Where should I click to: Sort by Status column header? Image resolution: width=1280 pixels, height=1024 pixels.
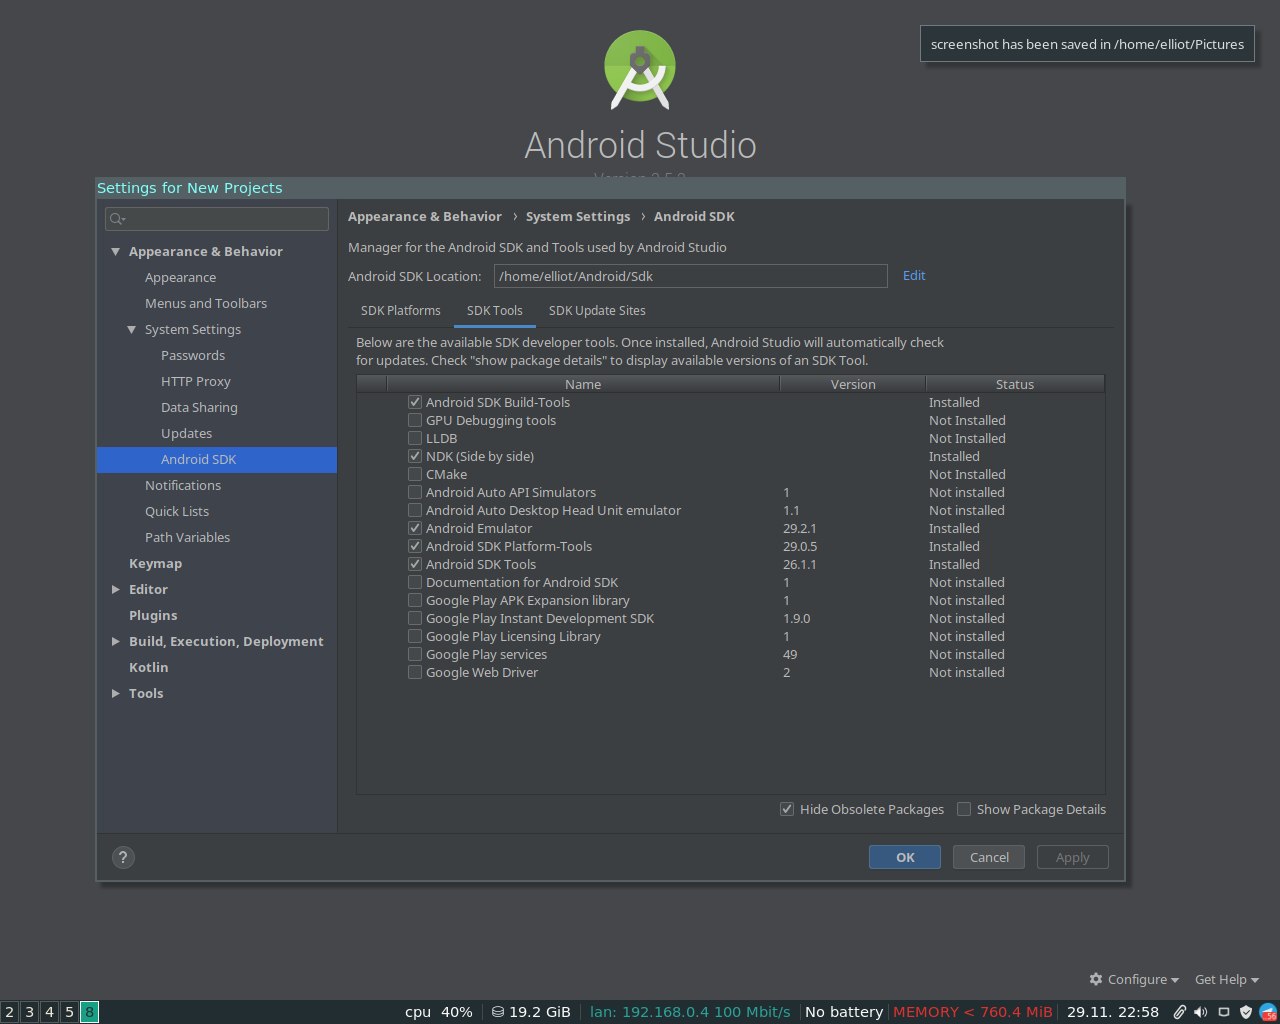point(1015,384)
